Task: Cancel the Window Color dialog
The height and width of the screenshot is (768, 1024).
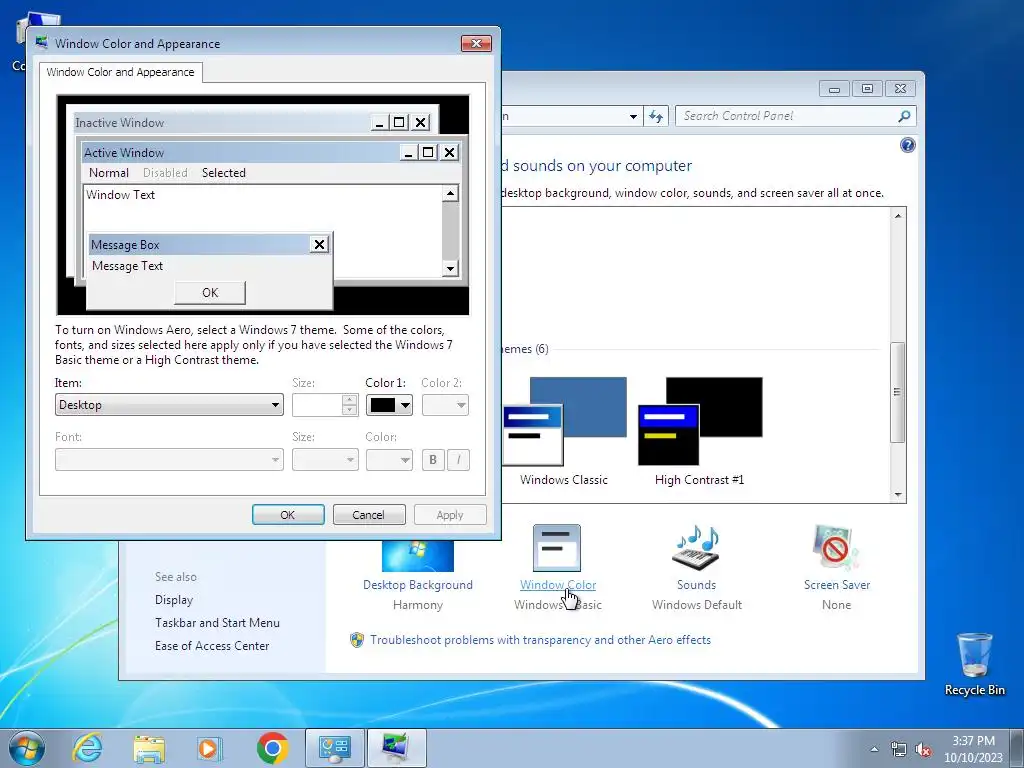Action: [x=368, y=515]
